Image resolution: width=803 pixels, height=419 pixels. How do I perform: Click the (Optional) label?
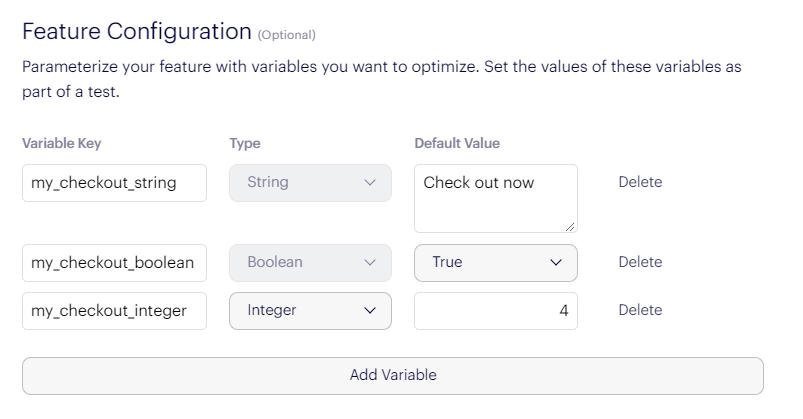287,35
